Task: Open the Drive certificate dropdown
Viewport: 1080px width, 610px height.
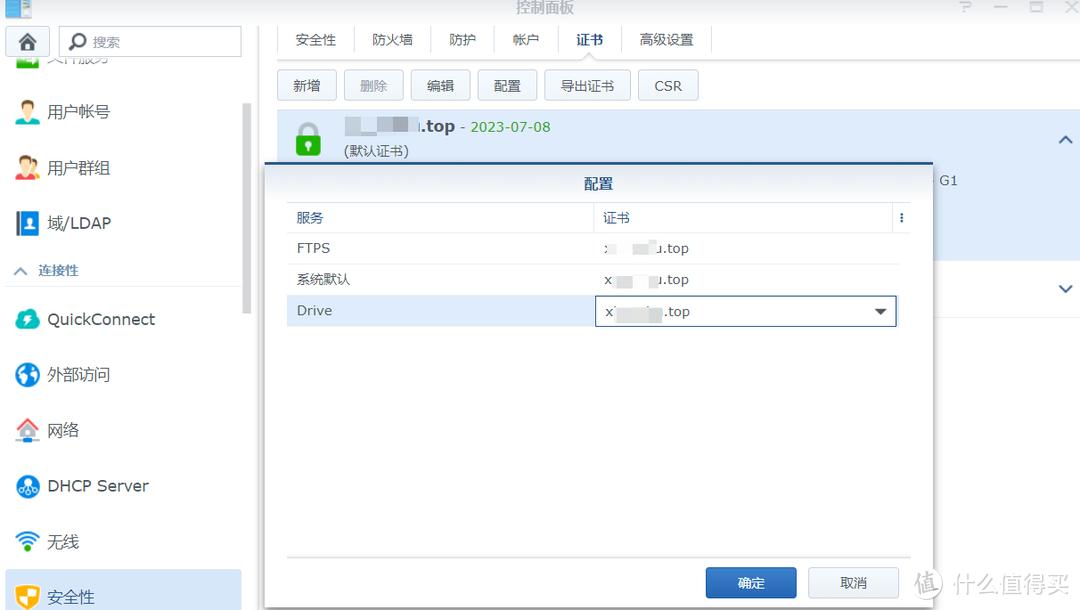Action: [880, 311]
